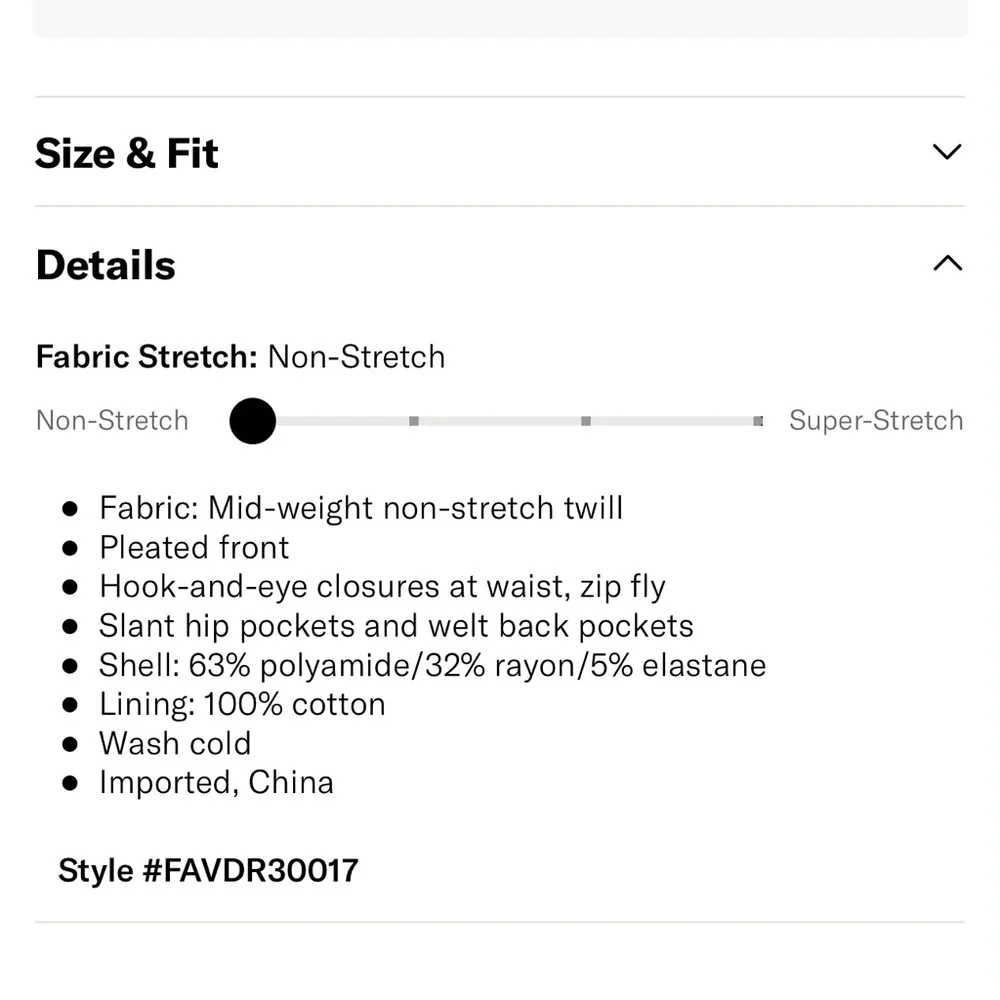
Task: Click the Size & Fit heading
Action: tap(127, 154)
